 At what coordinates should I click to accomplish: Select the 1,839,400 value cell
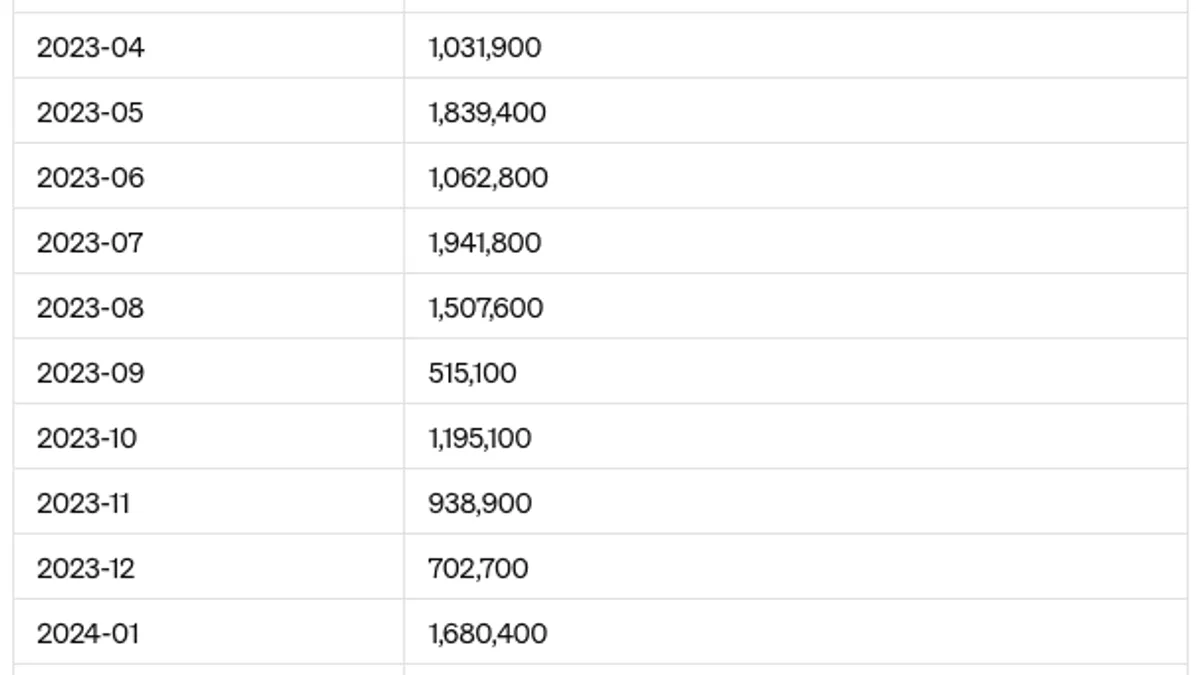(x=487, y=112)
